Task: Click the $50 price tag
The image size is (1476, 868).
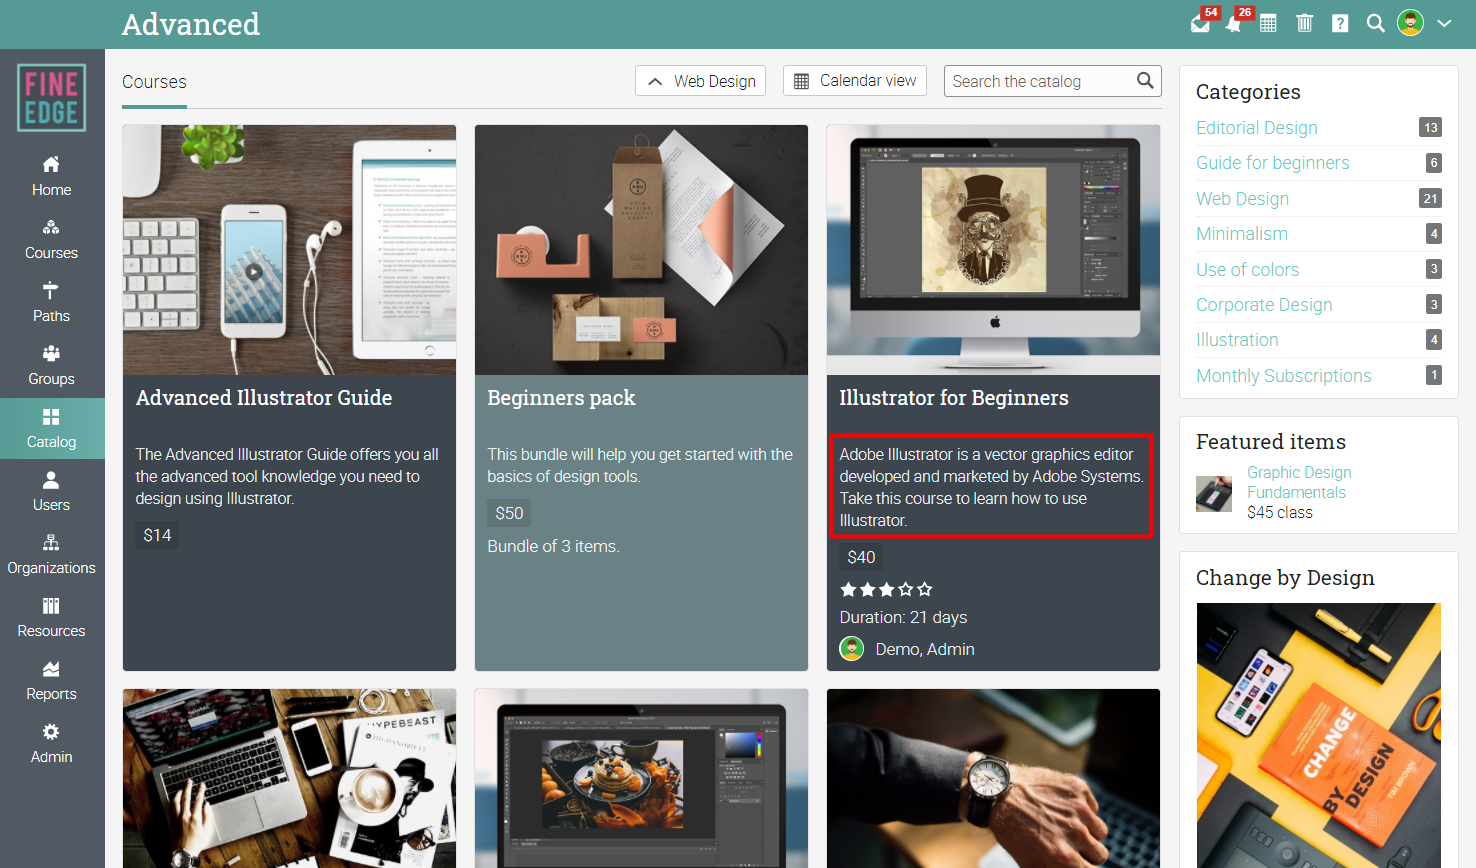Action: point(509,513)
